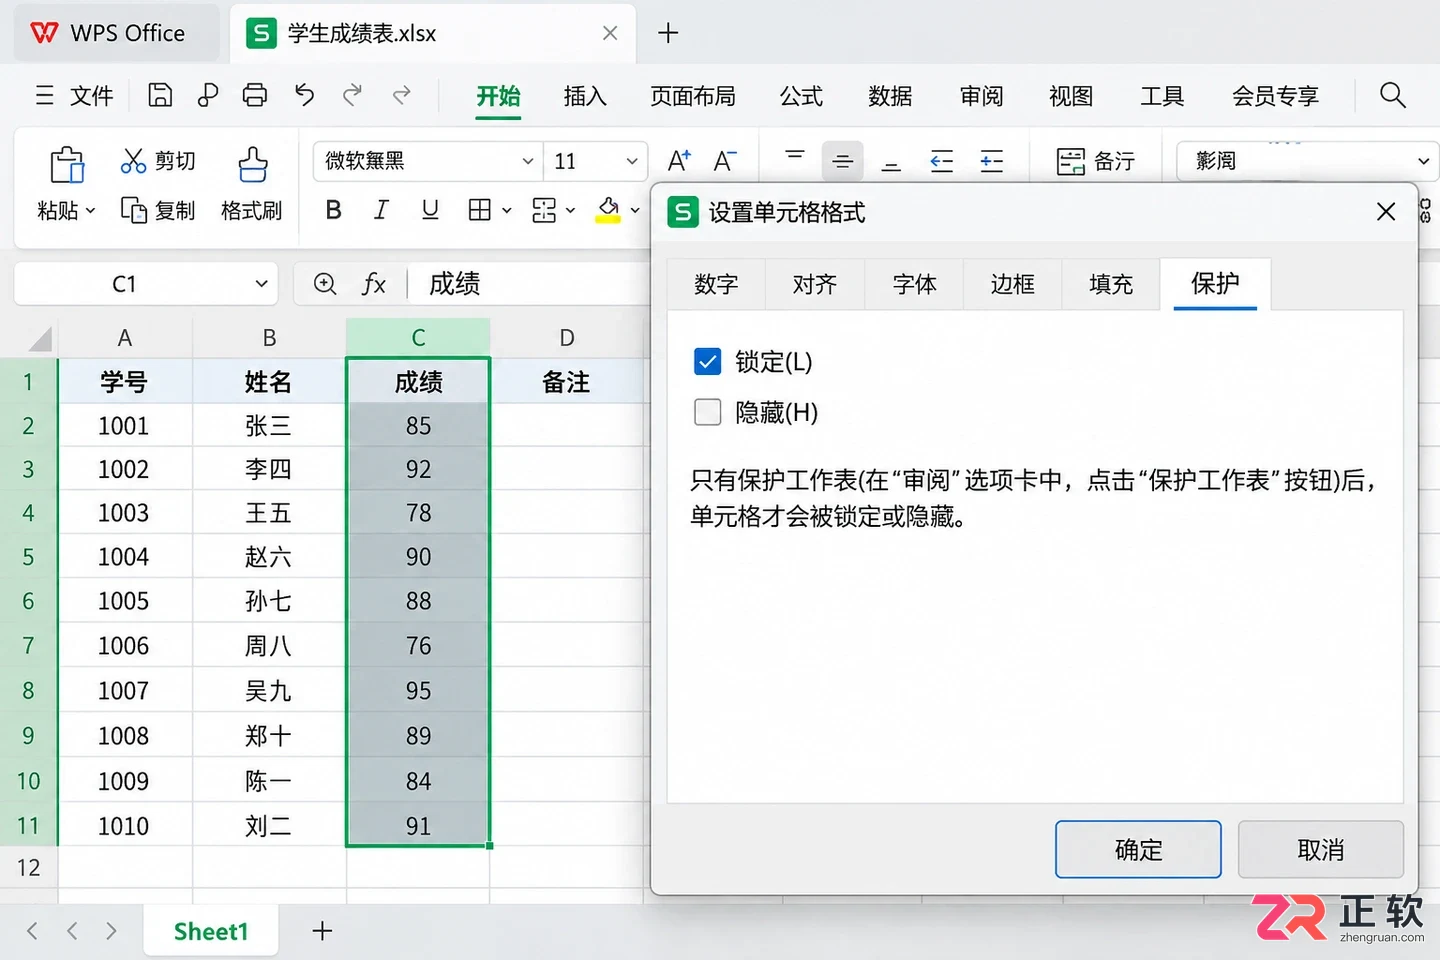
Task: Click the 换行 wrap text button
Action: pyautogui.click(x=1096, y=161)
